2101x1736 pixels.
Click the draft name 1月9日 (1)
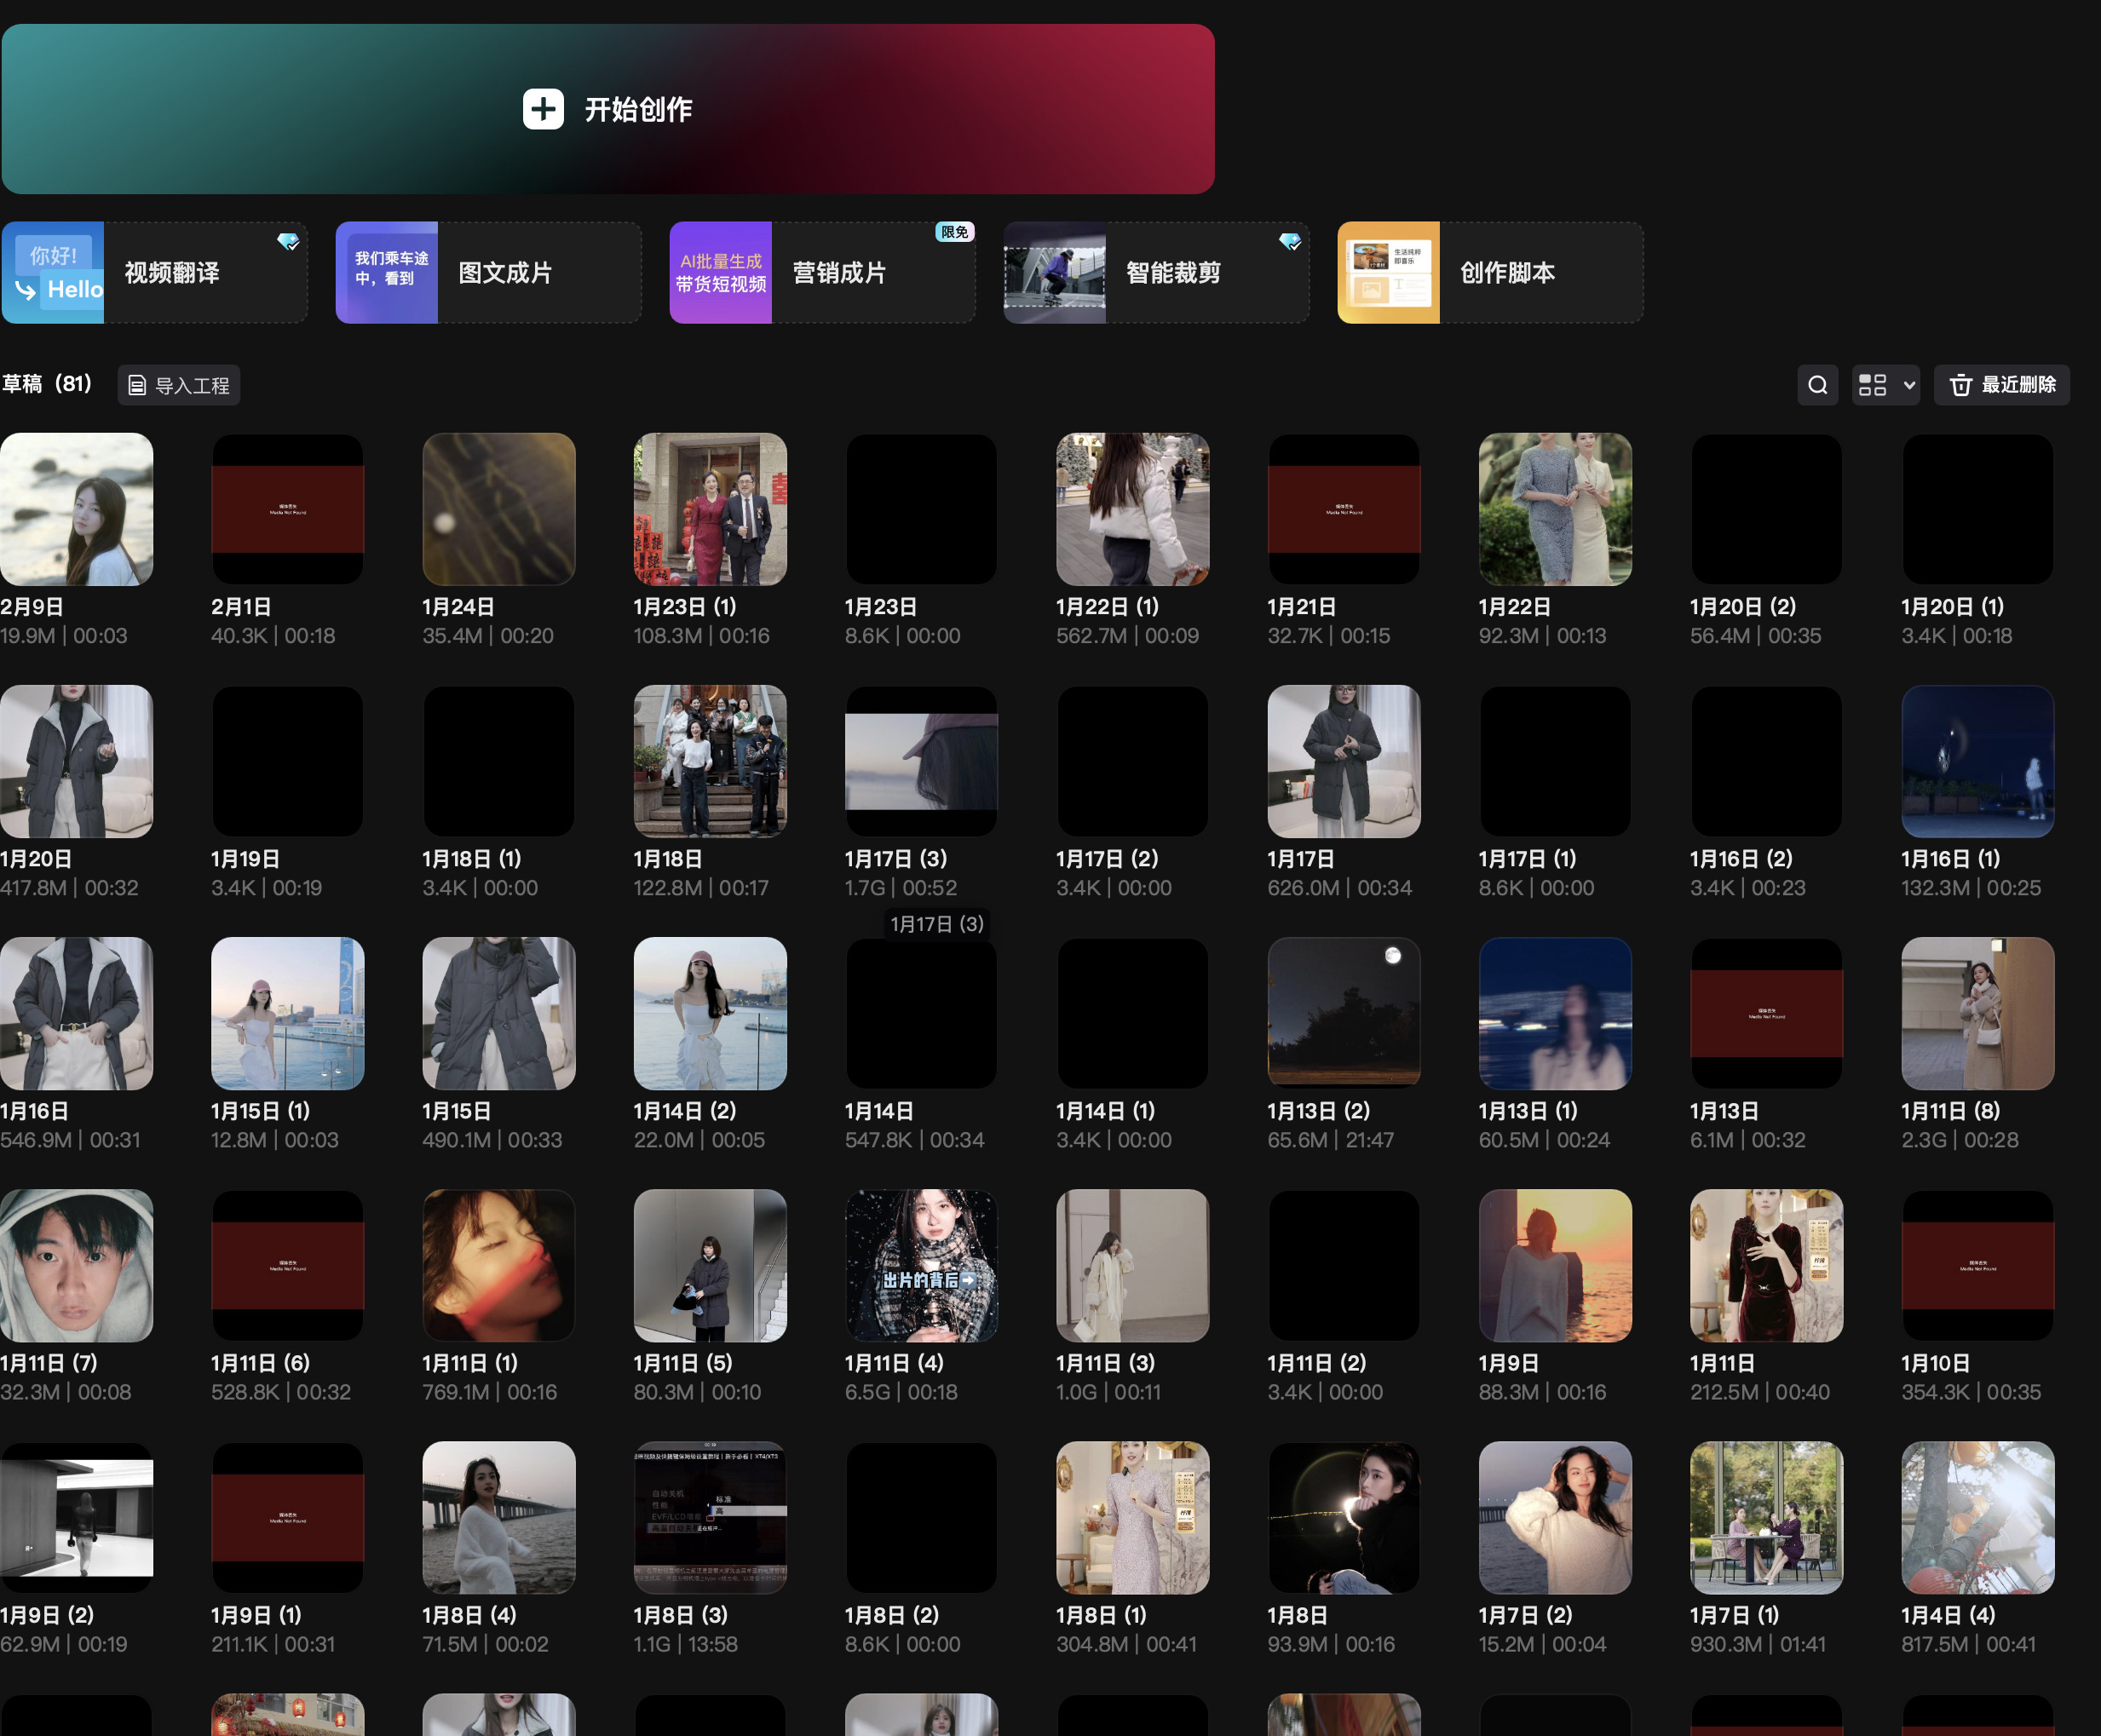(256, 1615)
